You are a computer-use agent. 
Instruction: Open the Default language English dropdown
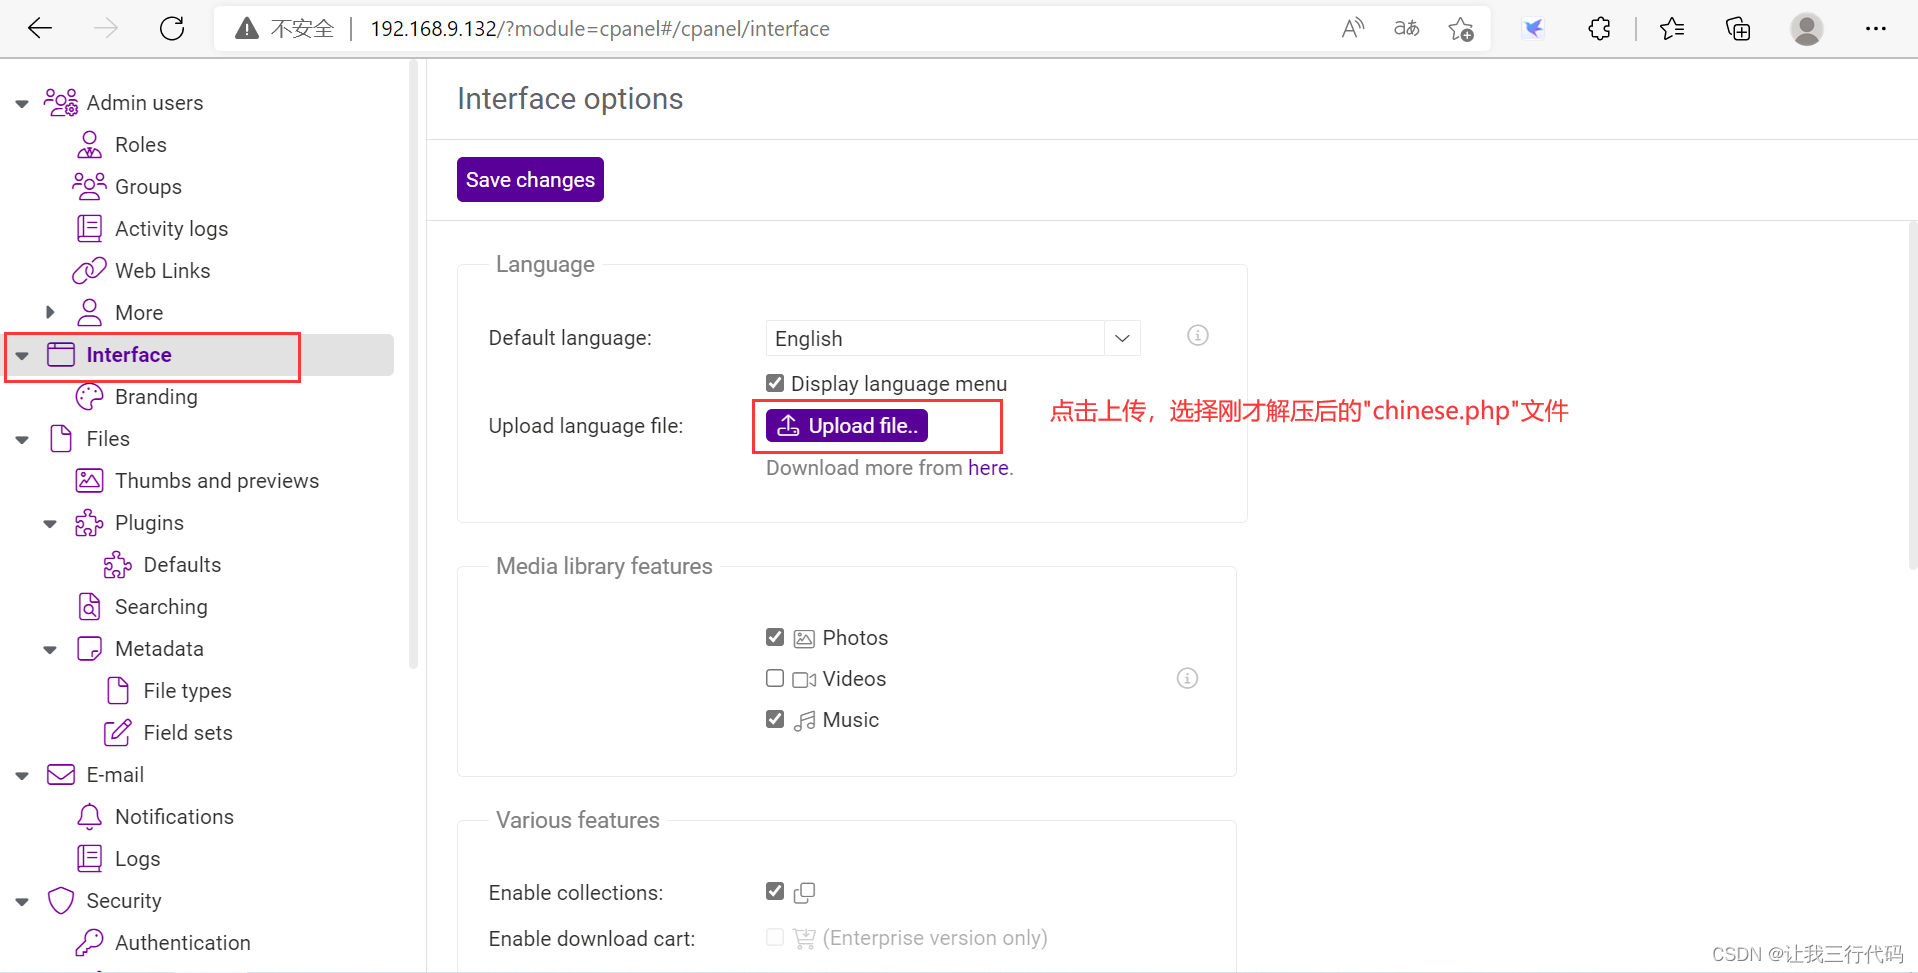click(x=953, y=338)
